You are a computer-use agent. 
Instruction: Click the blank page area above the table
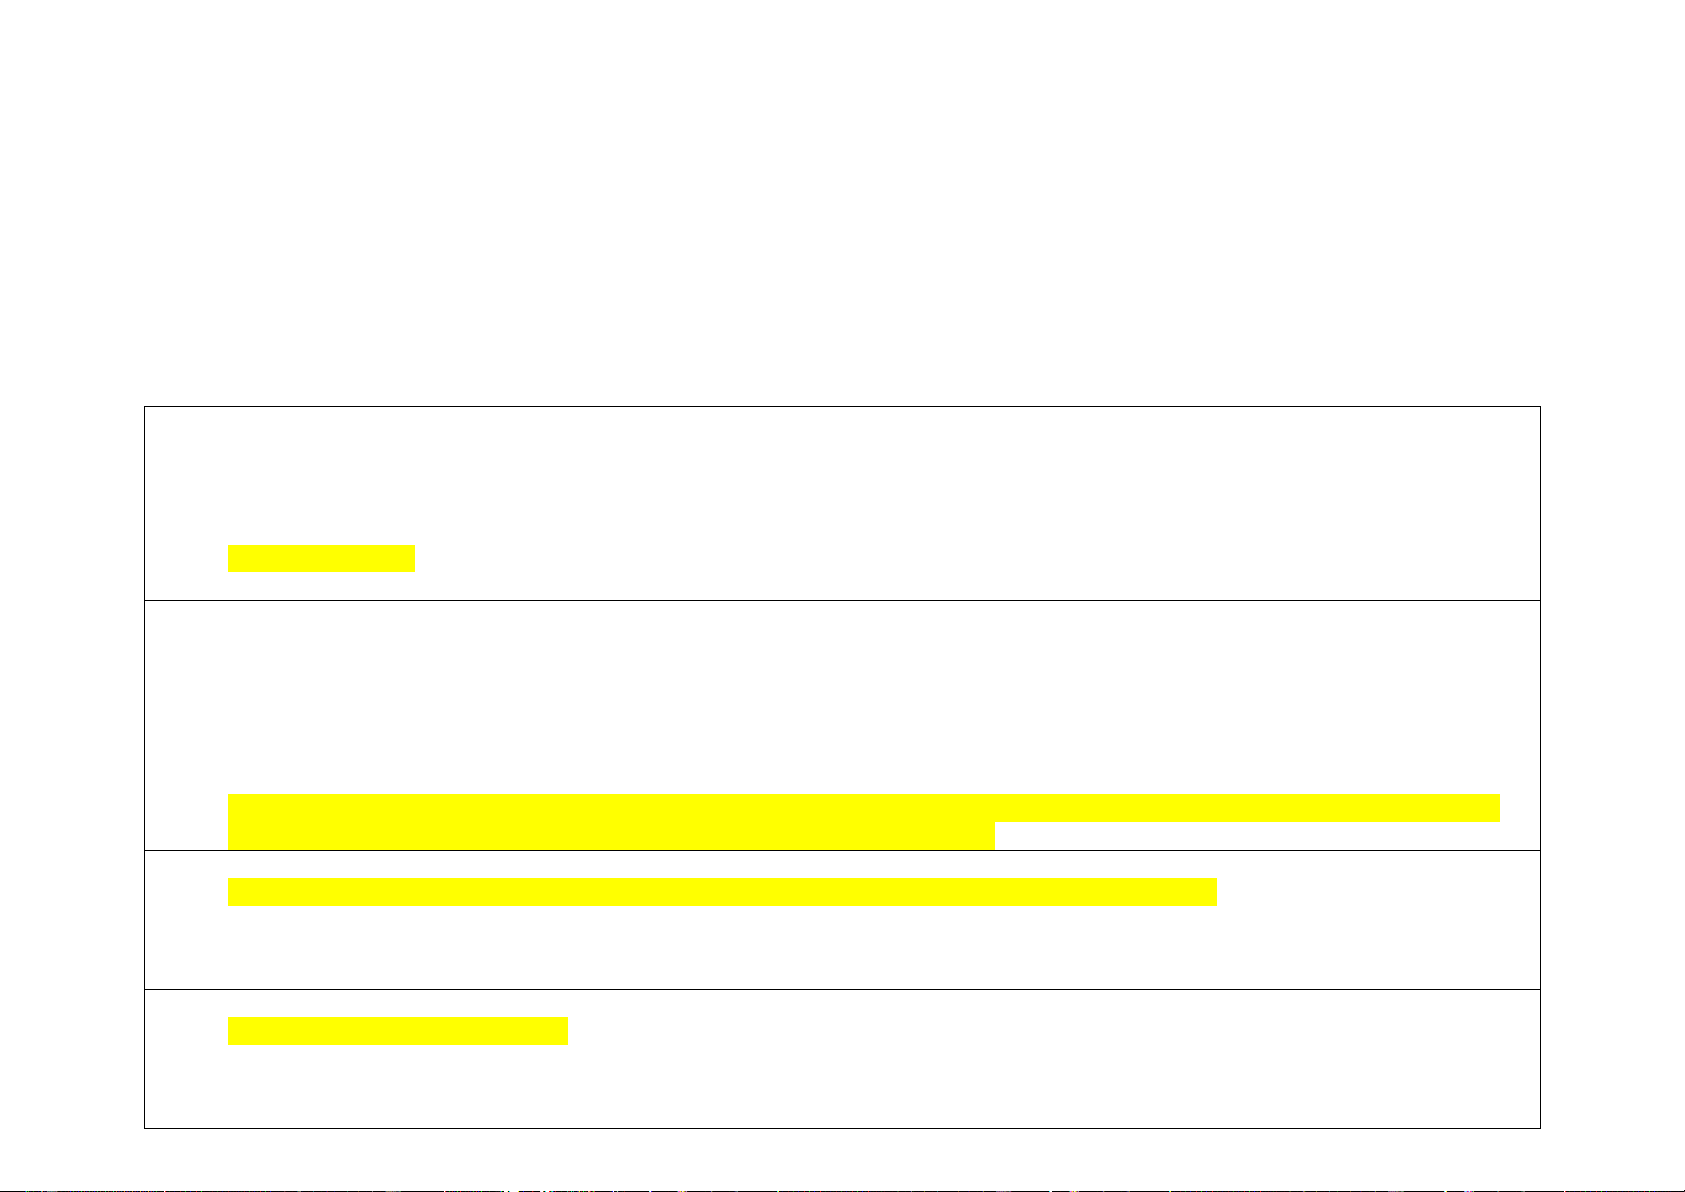point(842,200)
